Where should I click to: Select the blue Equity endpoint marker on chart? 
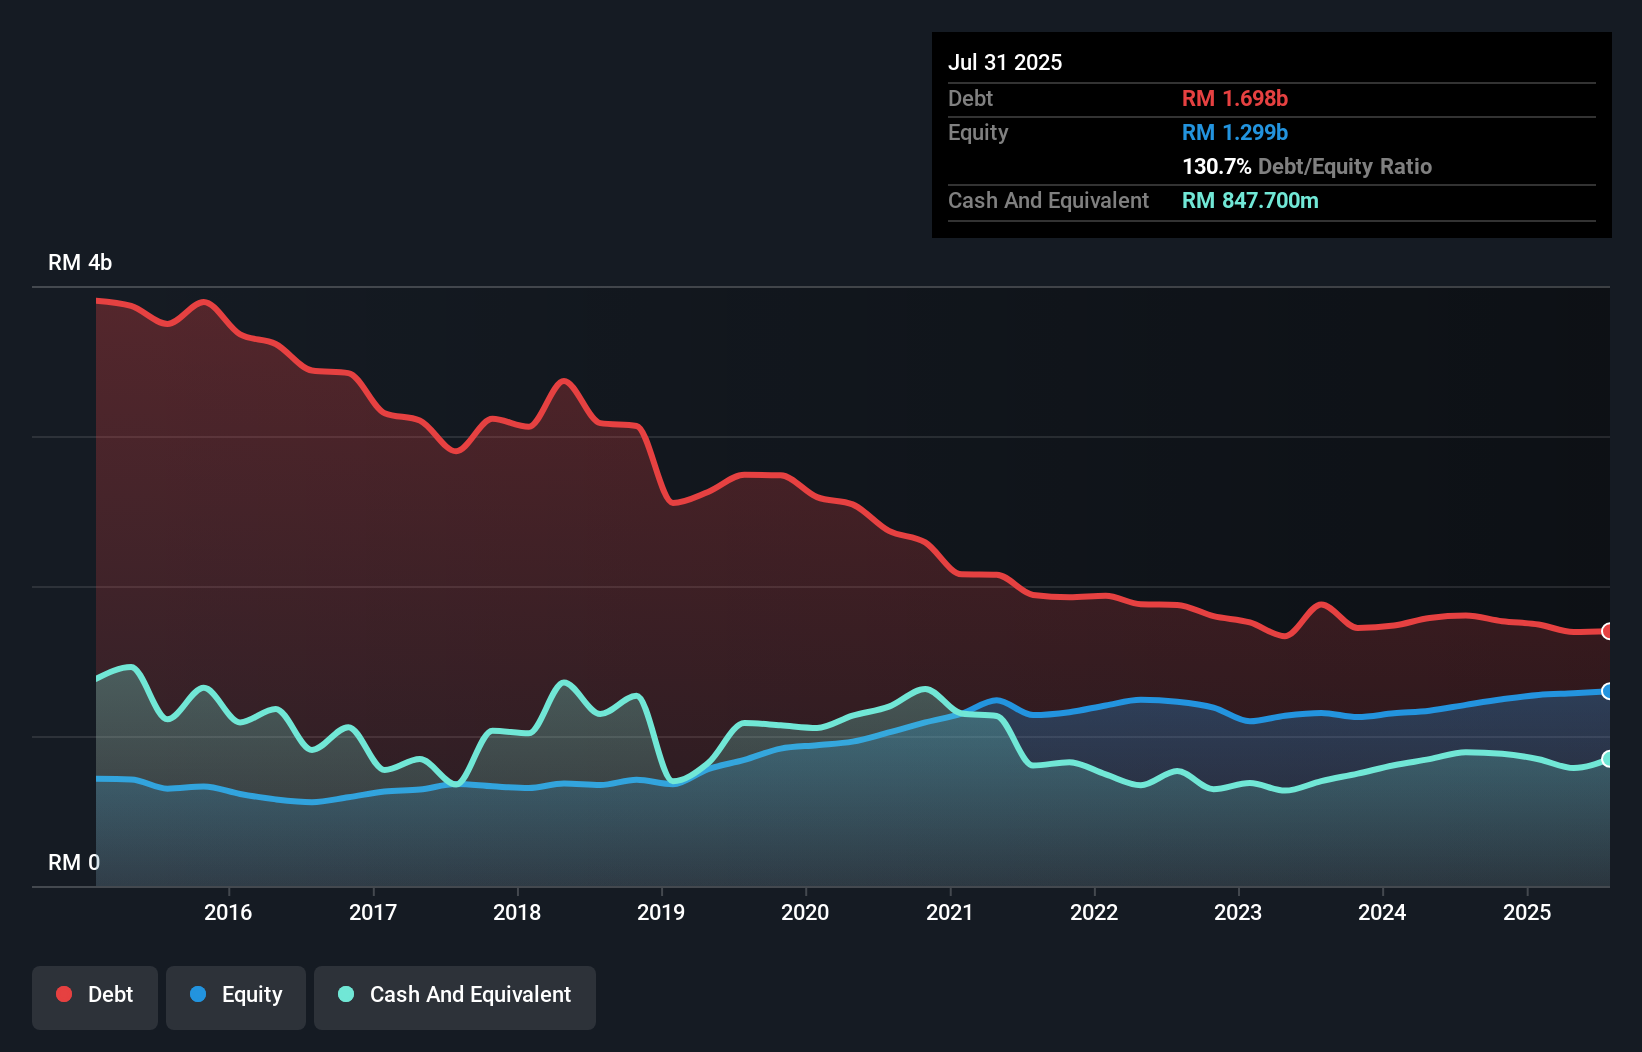[1606, 692]
